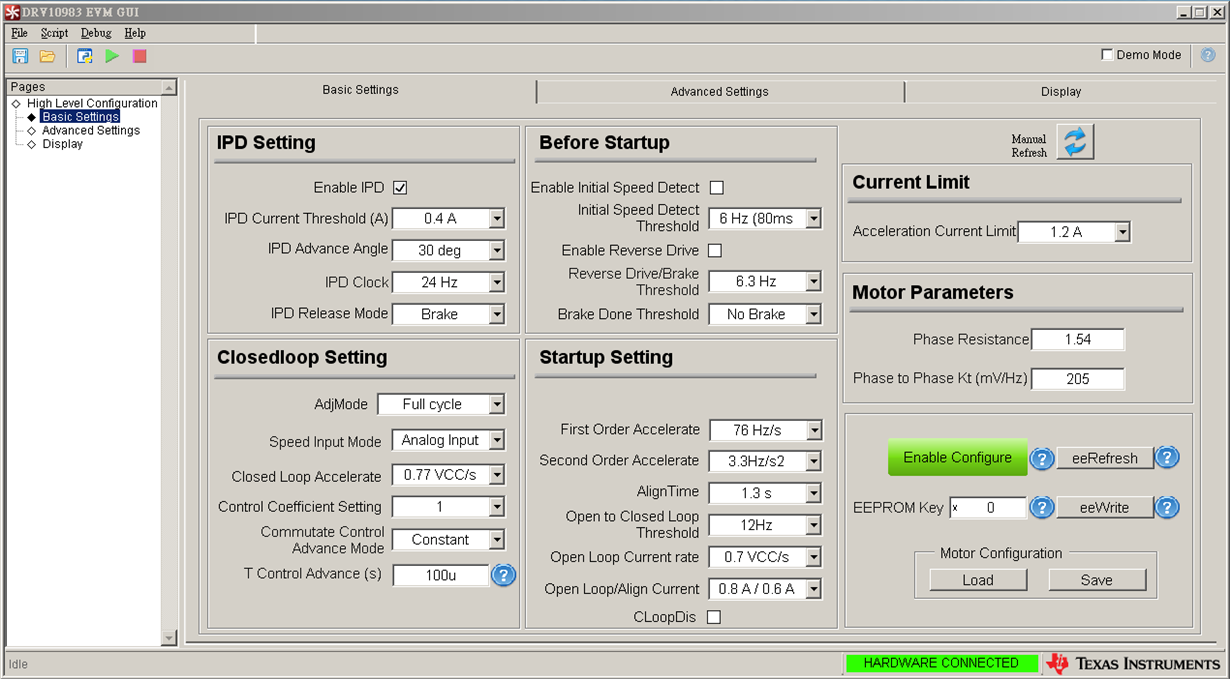Uncheck the Enable IPD checkbox
This screenshot has width=1230, height=679.
pyautogui.click(x=400, y=187)
